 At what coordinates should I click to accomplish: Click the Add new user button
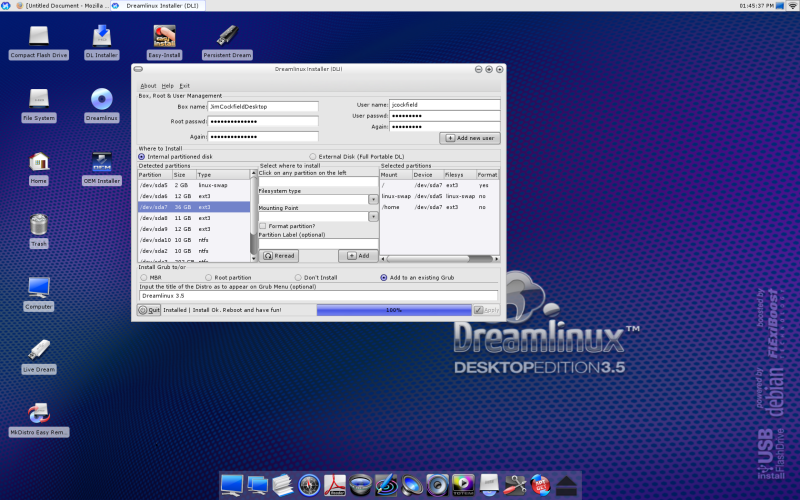coord(470,138)
